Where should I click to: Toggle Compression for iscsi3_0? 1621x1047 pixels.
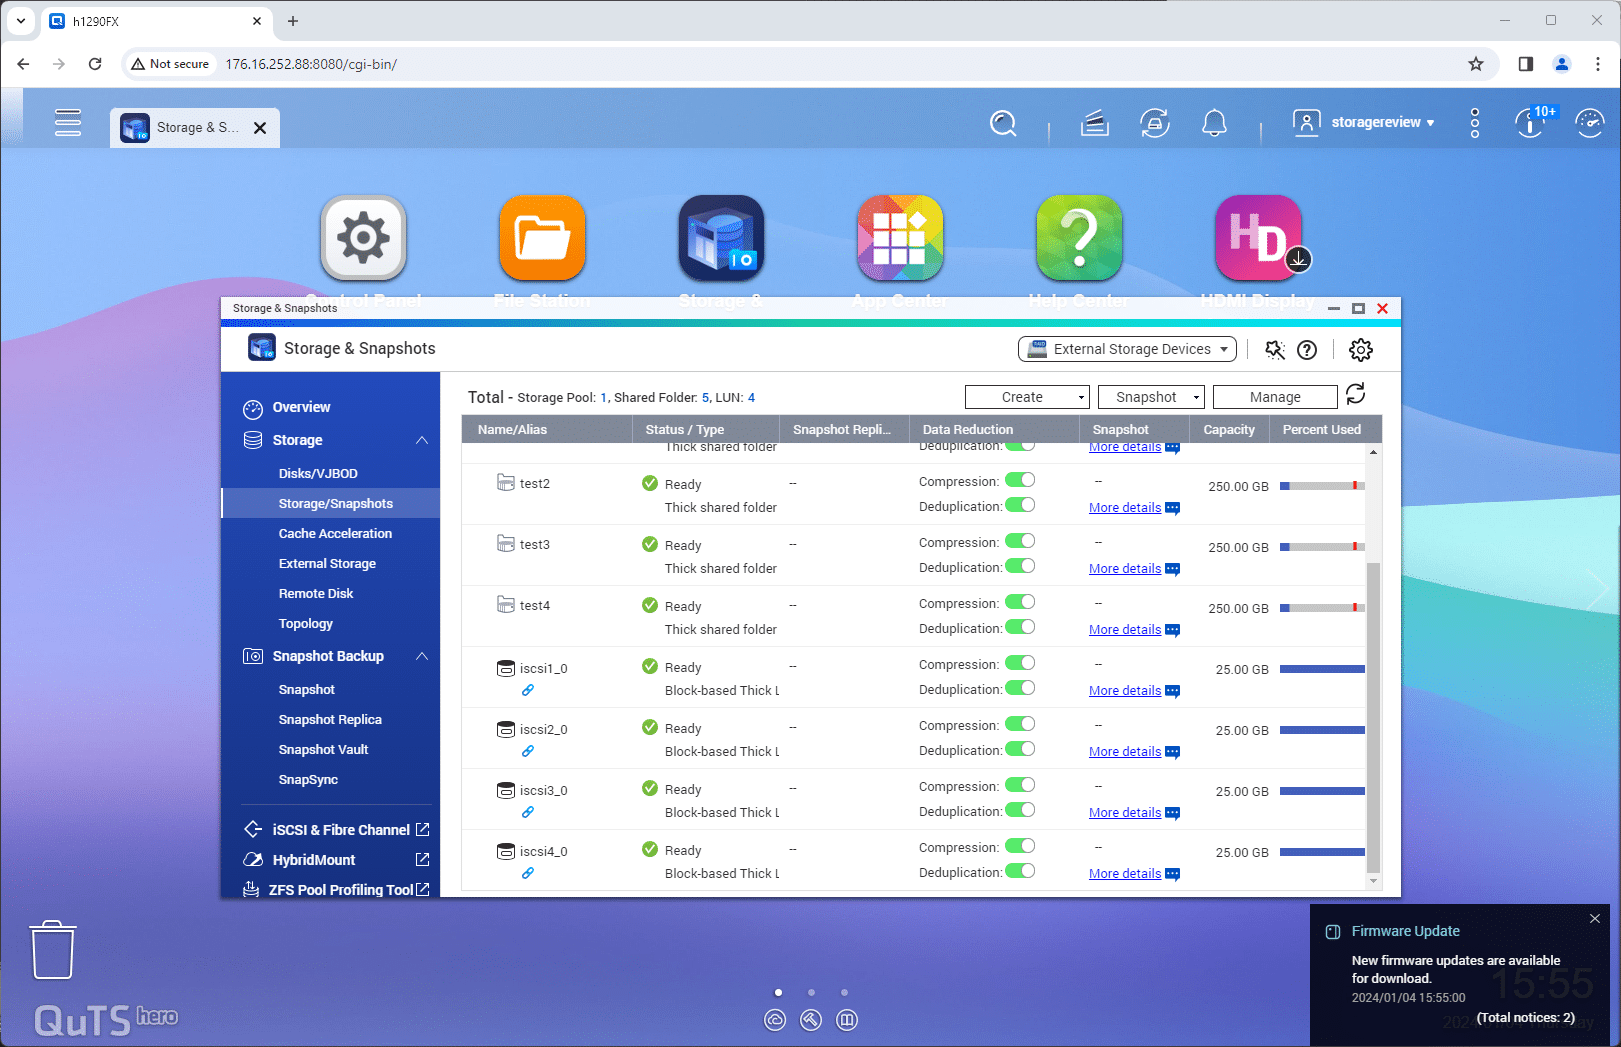click(x=1020, y=785)
